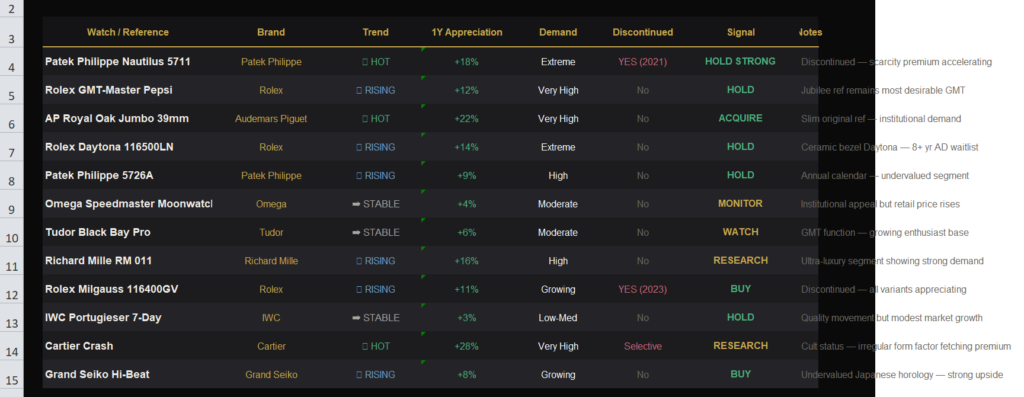Click the MONITOR signal cell

coord(741,204)
